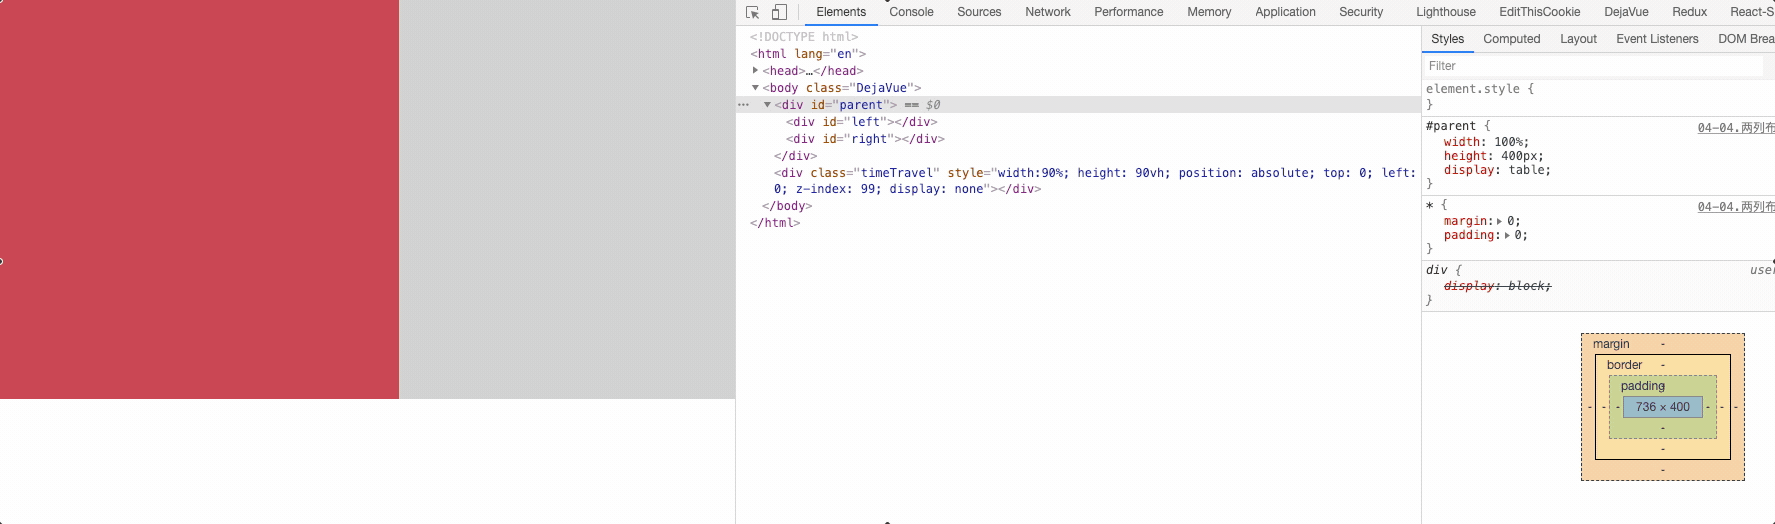Click the ellipsis beside the parent div row
The width and height of the screenshot is (1775, 524).
743,105
